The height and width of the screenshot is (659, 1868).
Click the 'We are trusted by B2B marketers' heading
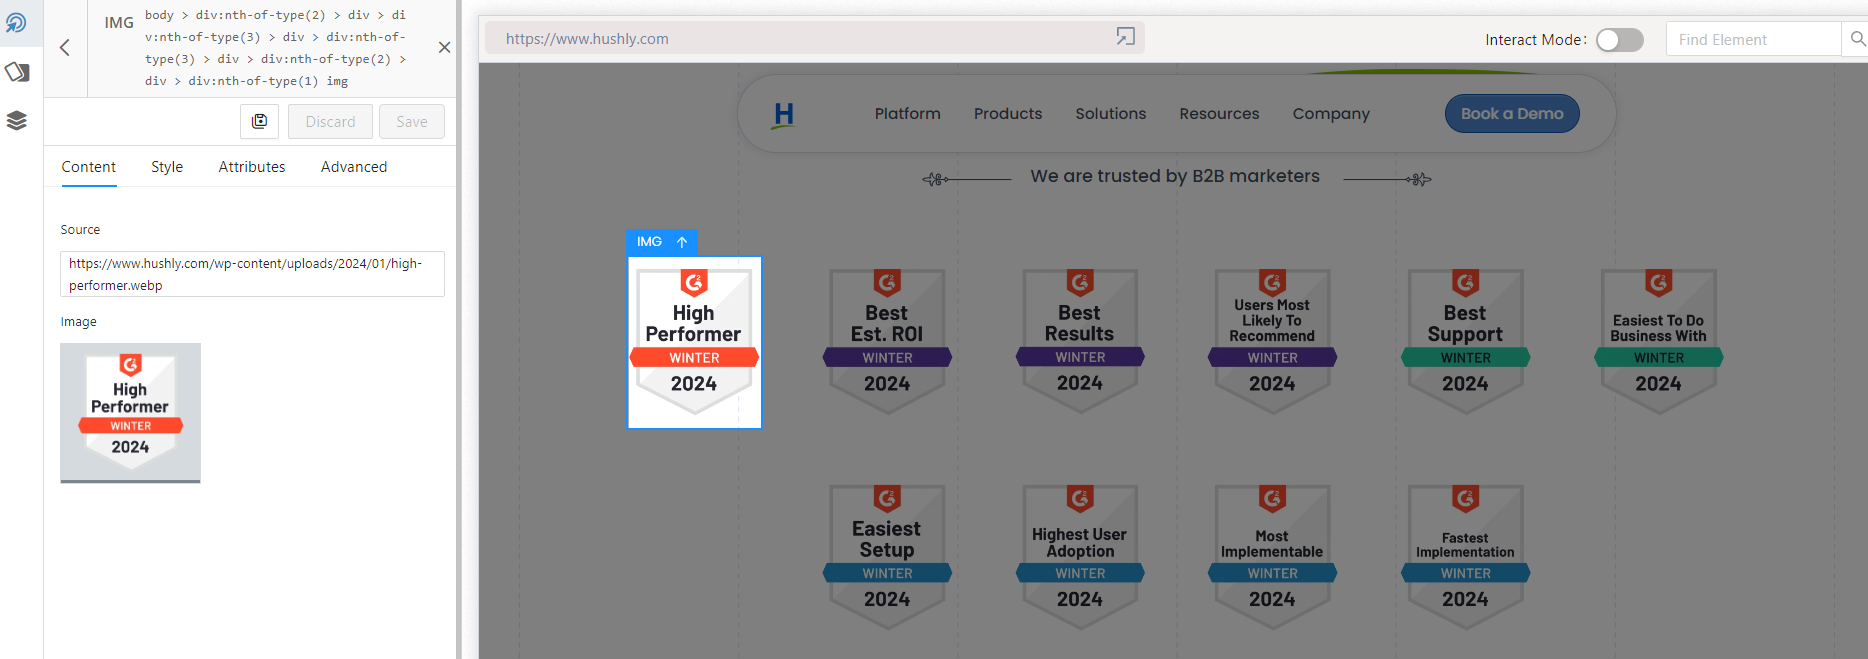click(1175, 176)
